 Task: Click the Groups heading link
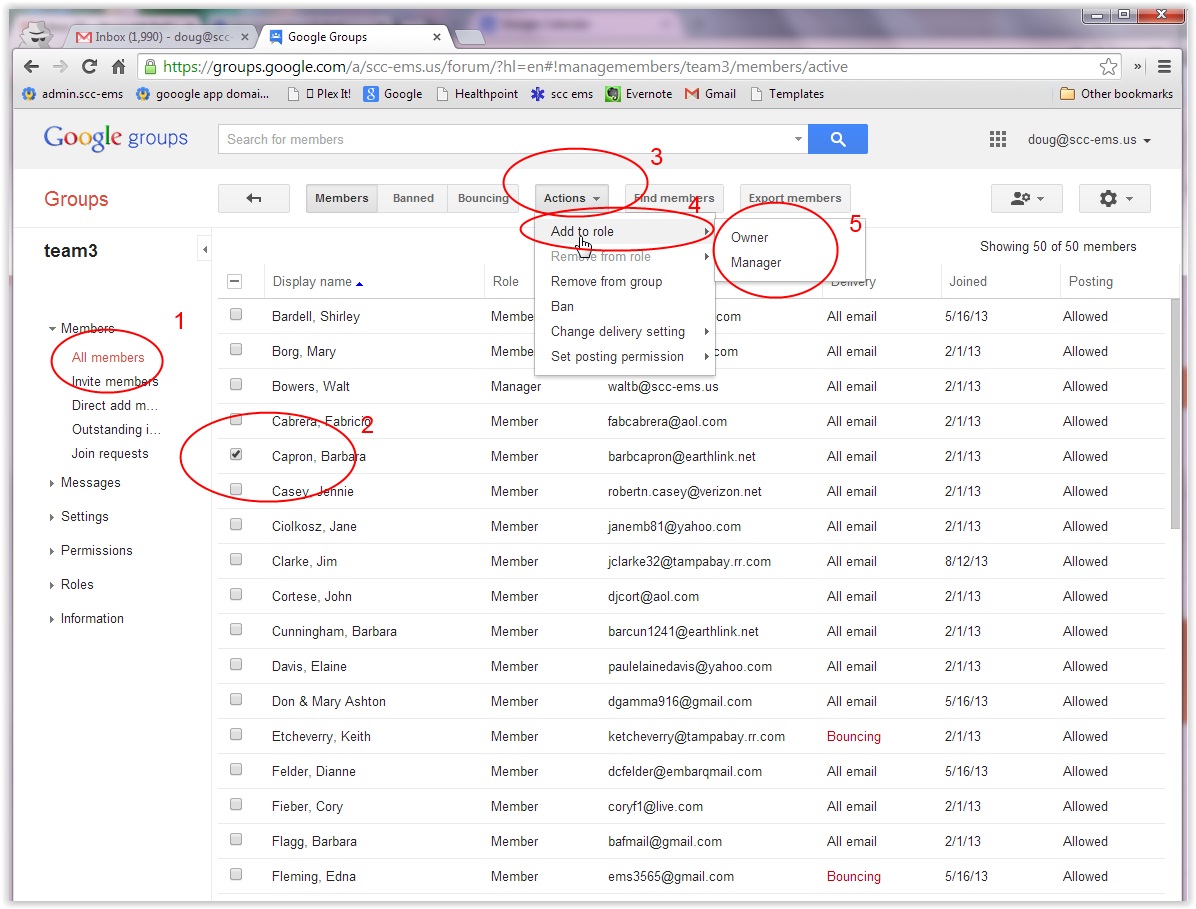[76, 199]
